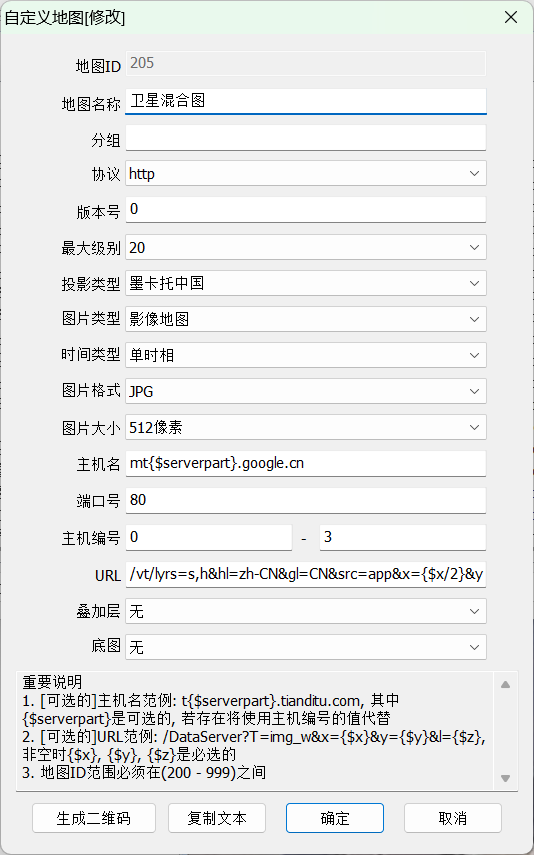This screenshot has width=534, height=855.
Task: Confirm with the 确定 button
Action: (x=335, y=818)
